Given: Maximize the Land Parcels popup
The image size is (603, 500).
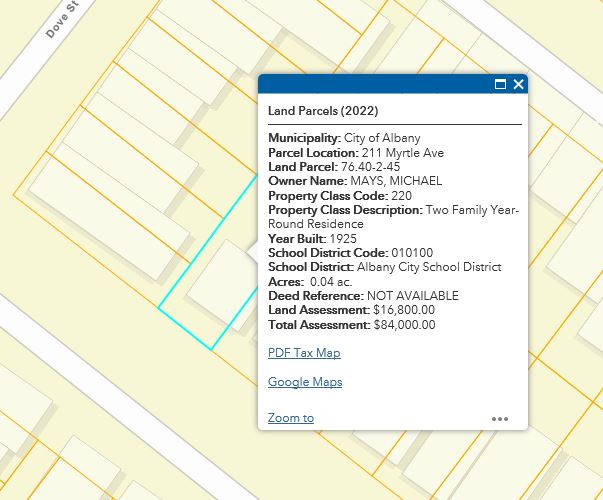Looking at the screenshot, I should coord(500,85).
